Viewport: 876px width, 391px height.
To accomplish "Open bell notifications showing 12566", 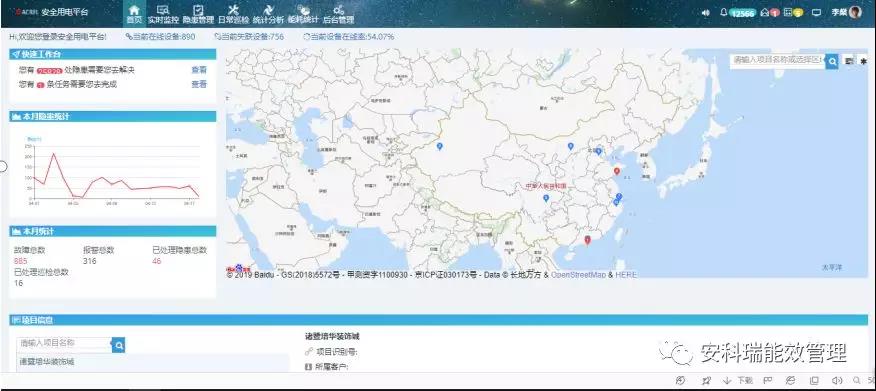I will coord(737,13).
